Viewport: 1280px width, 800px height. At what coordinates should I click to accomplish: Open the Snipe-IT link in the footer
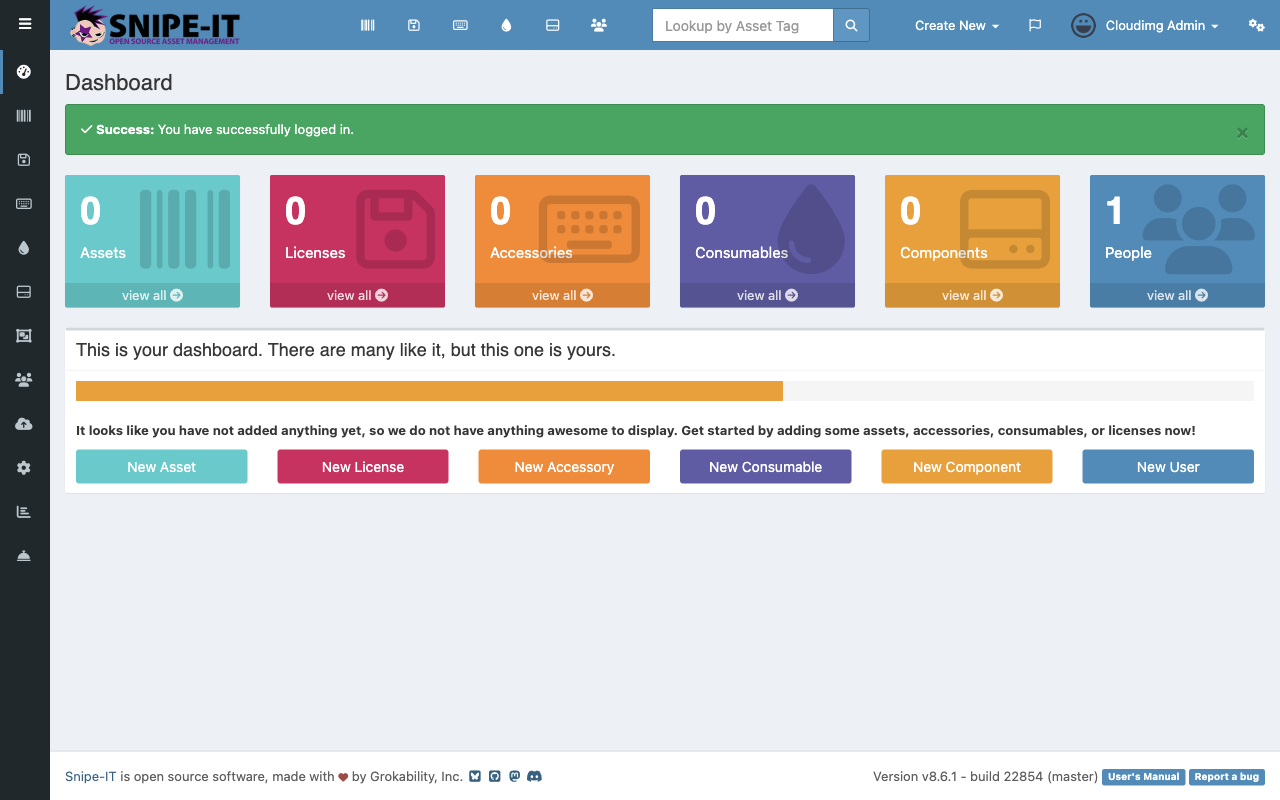pos(91,776)
